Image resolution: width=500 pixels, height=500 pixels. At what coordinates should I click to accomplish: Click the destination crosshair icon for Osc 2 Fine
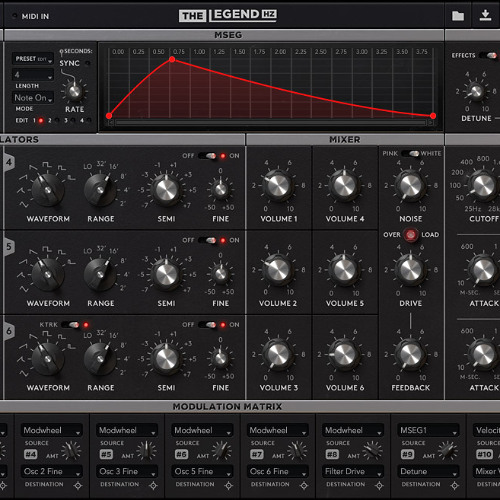pos(78,486)
